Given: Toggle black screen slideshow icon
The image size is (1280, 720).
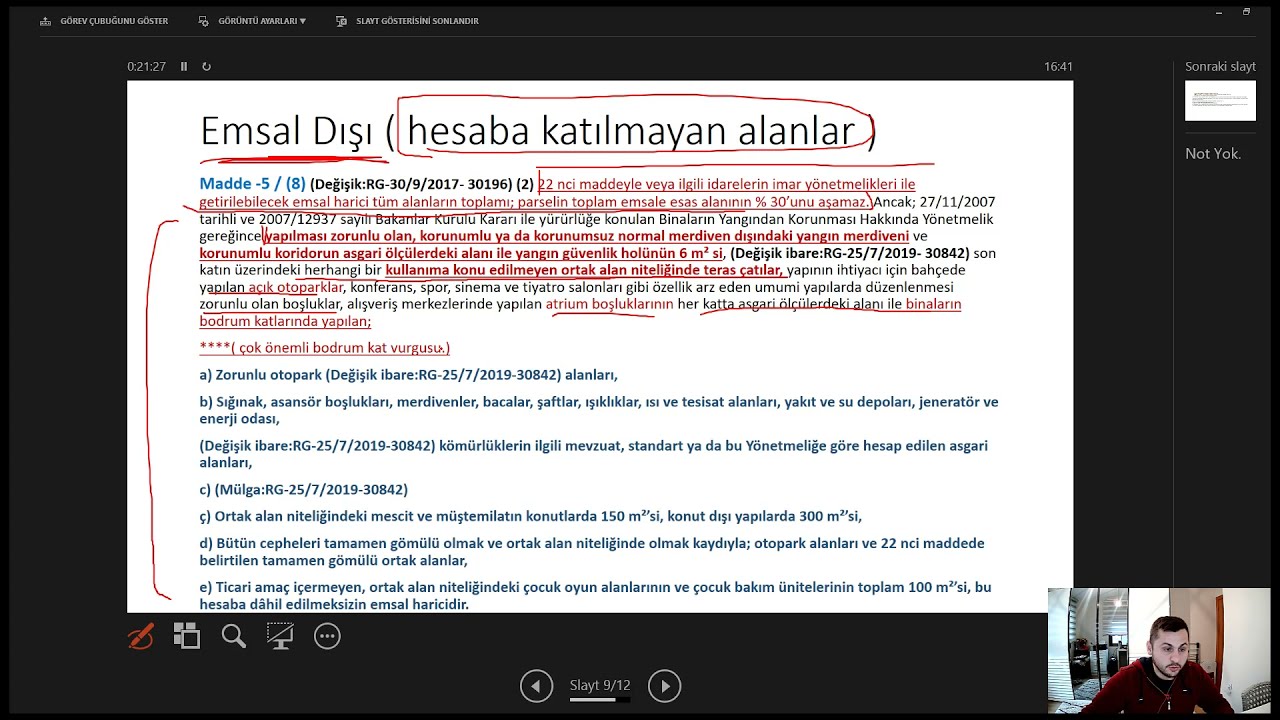Looking at the screenshot, I should point(280,636).
